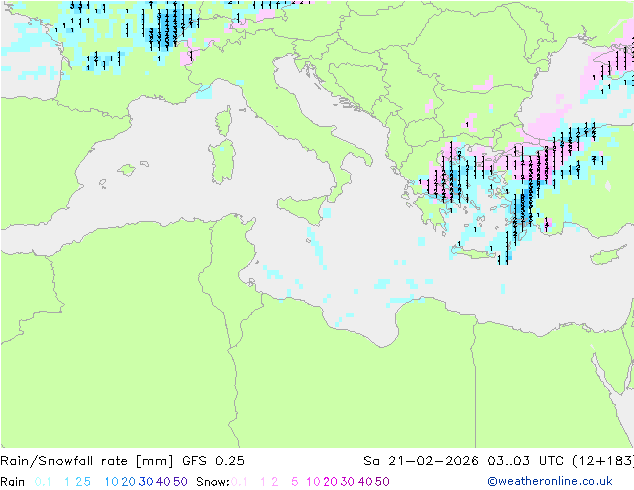Pick the Snow 10 legend value
Viewport: 634px width, 490px height.
pyautogui.click(x=313, y=482)
